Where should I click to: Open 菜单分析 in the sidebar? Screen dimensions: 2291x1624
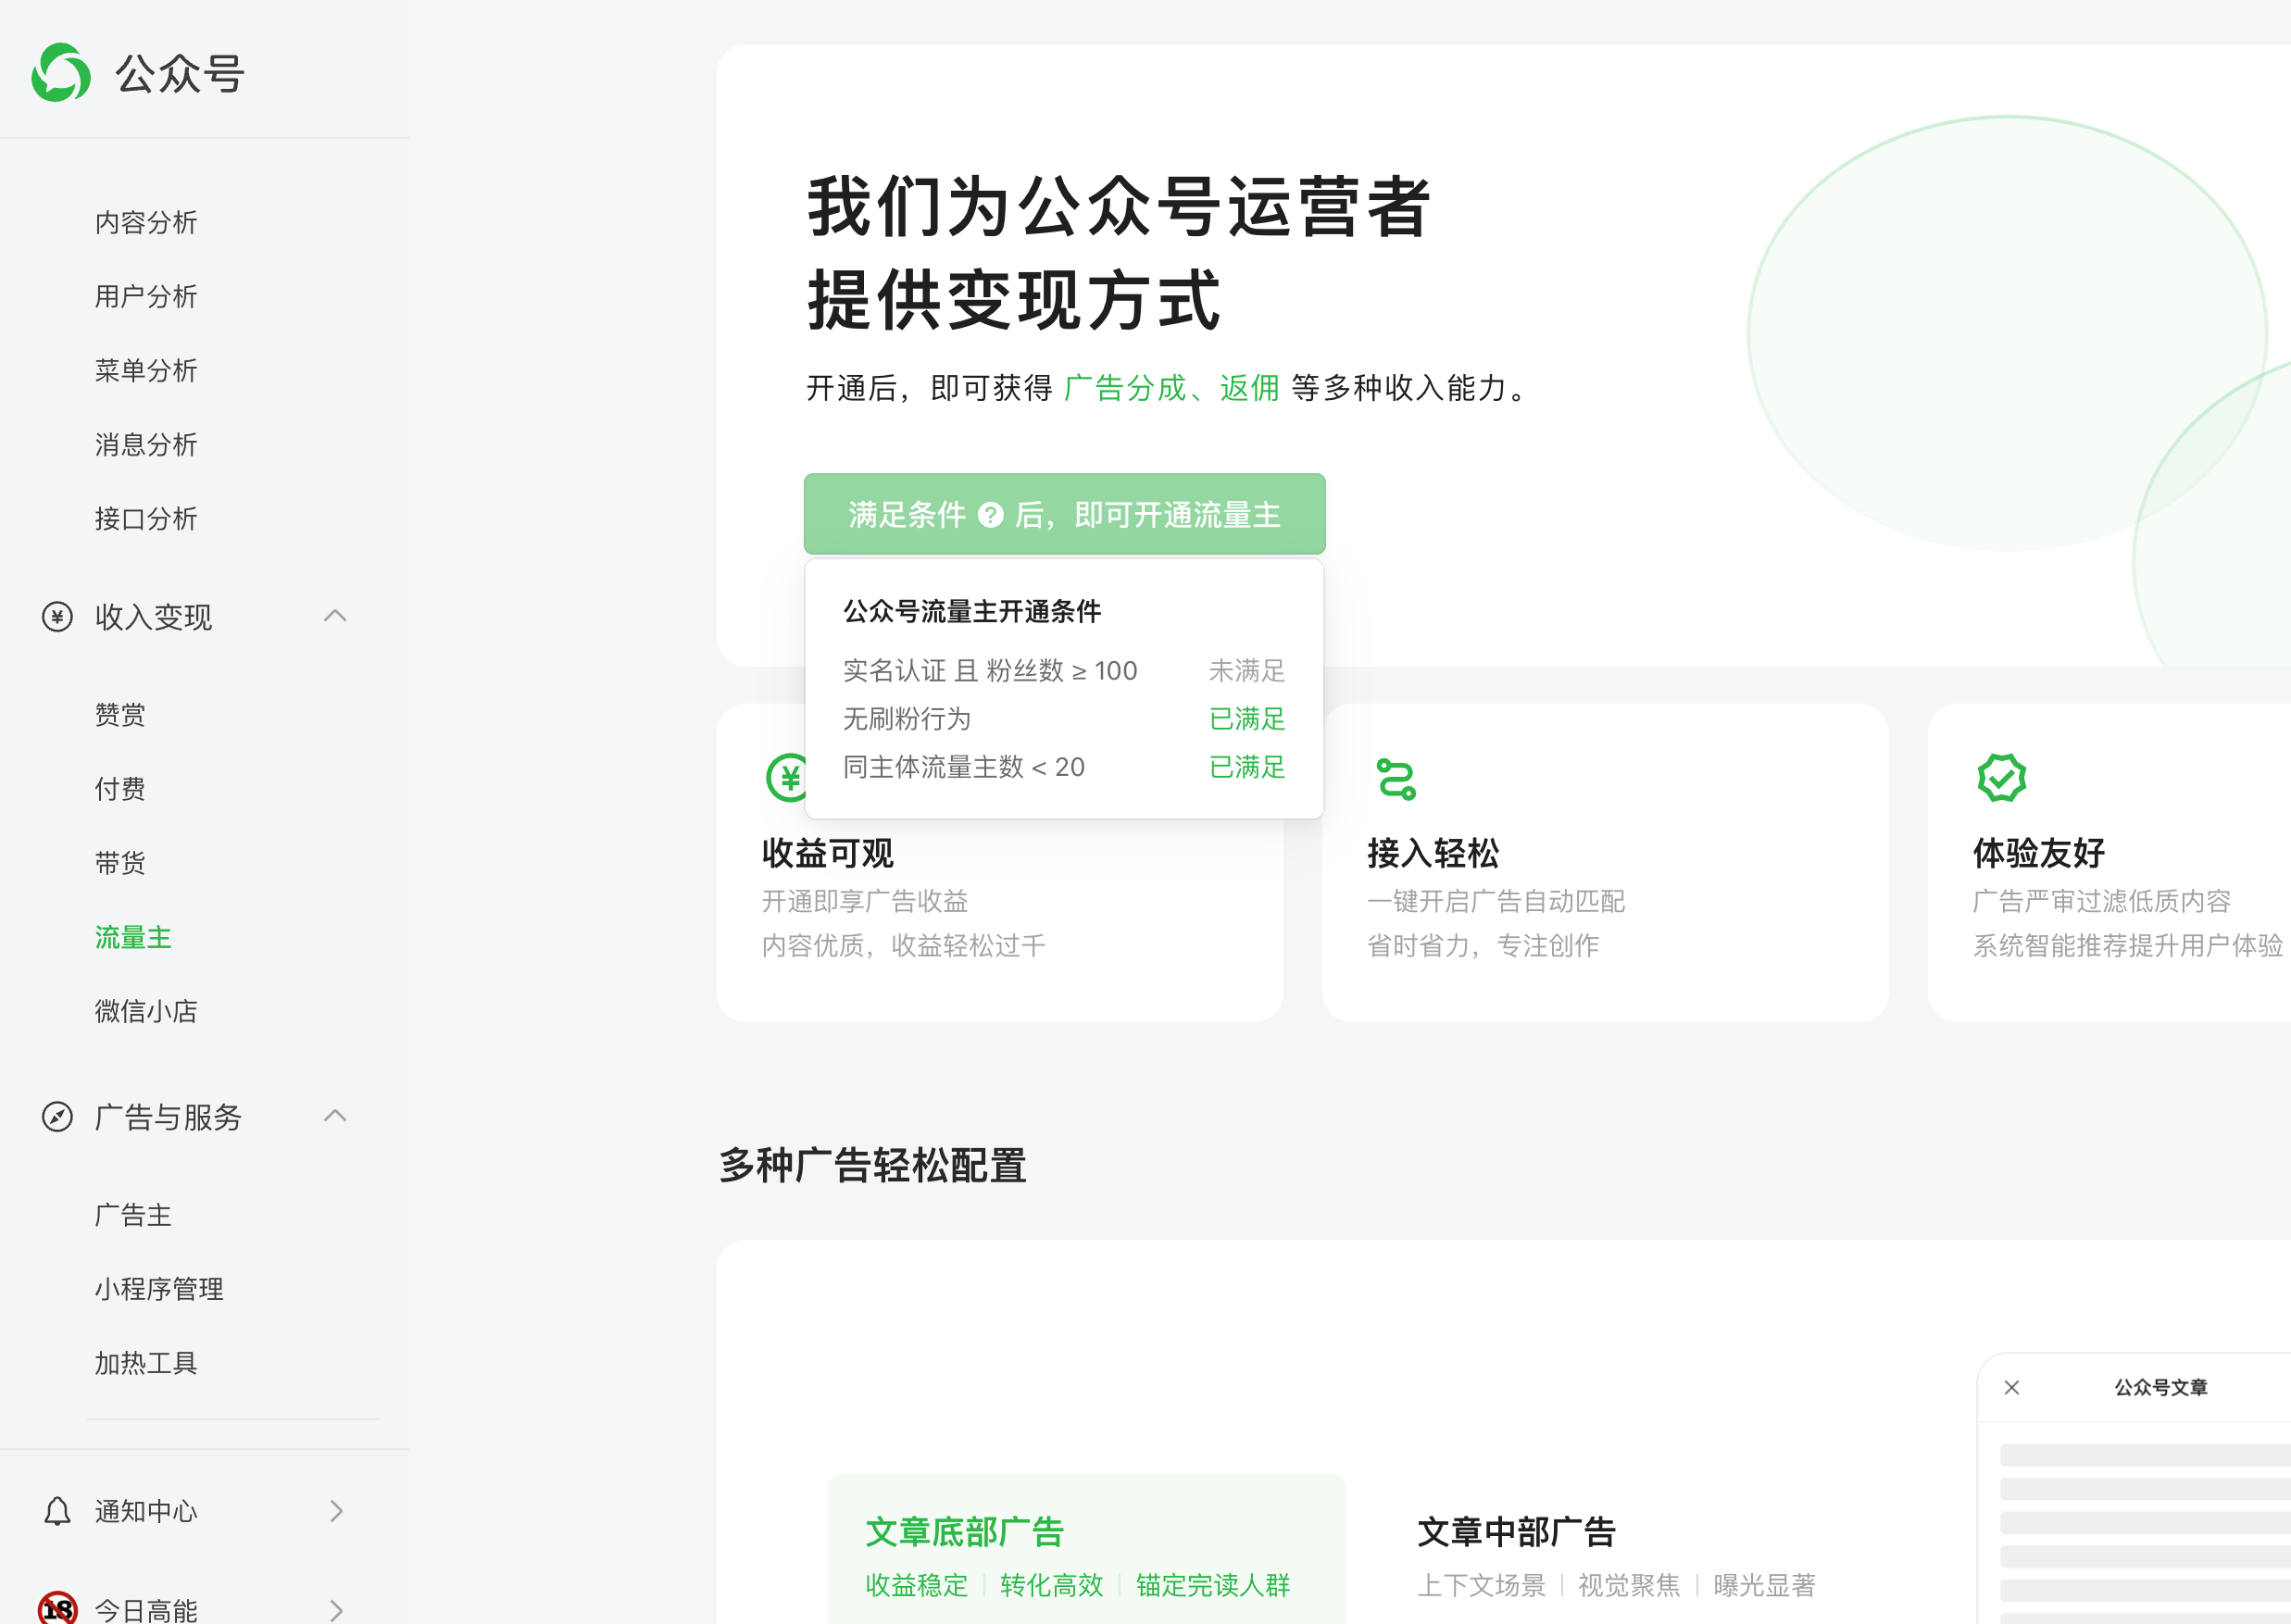pos(146,370)
